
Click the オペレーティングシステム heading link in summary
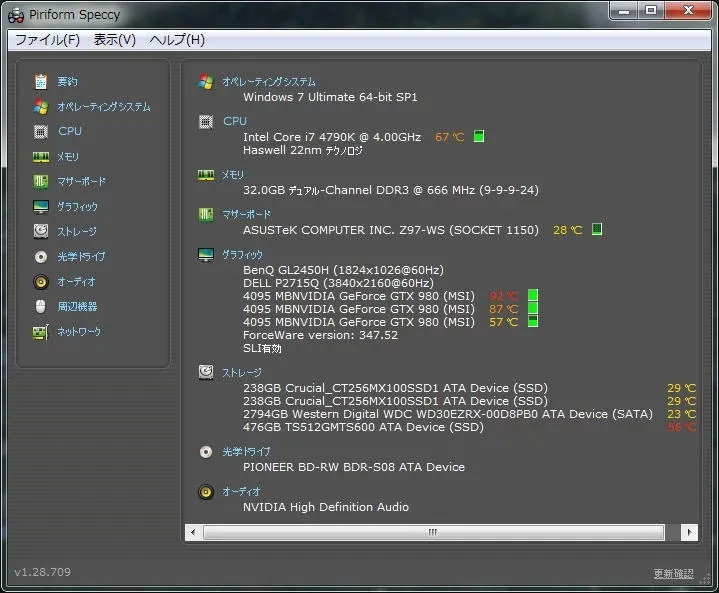pos(269,82)
